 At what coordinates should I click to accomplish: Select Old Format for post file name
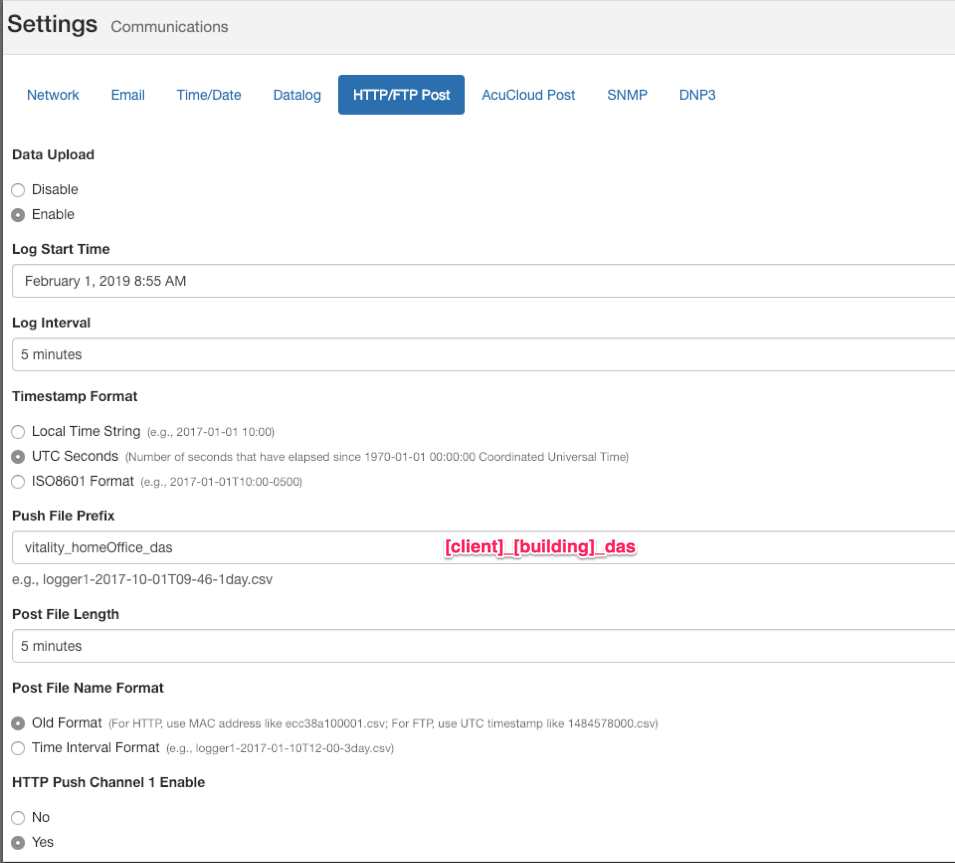[x=18, y=723]
